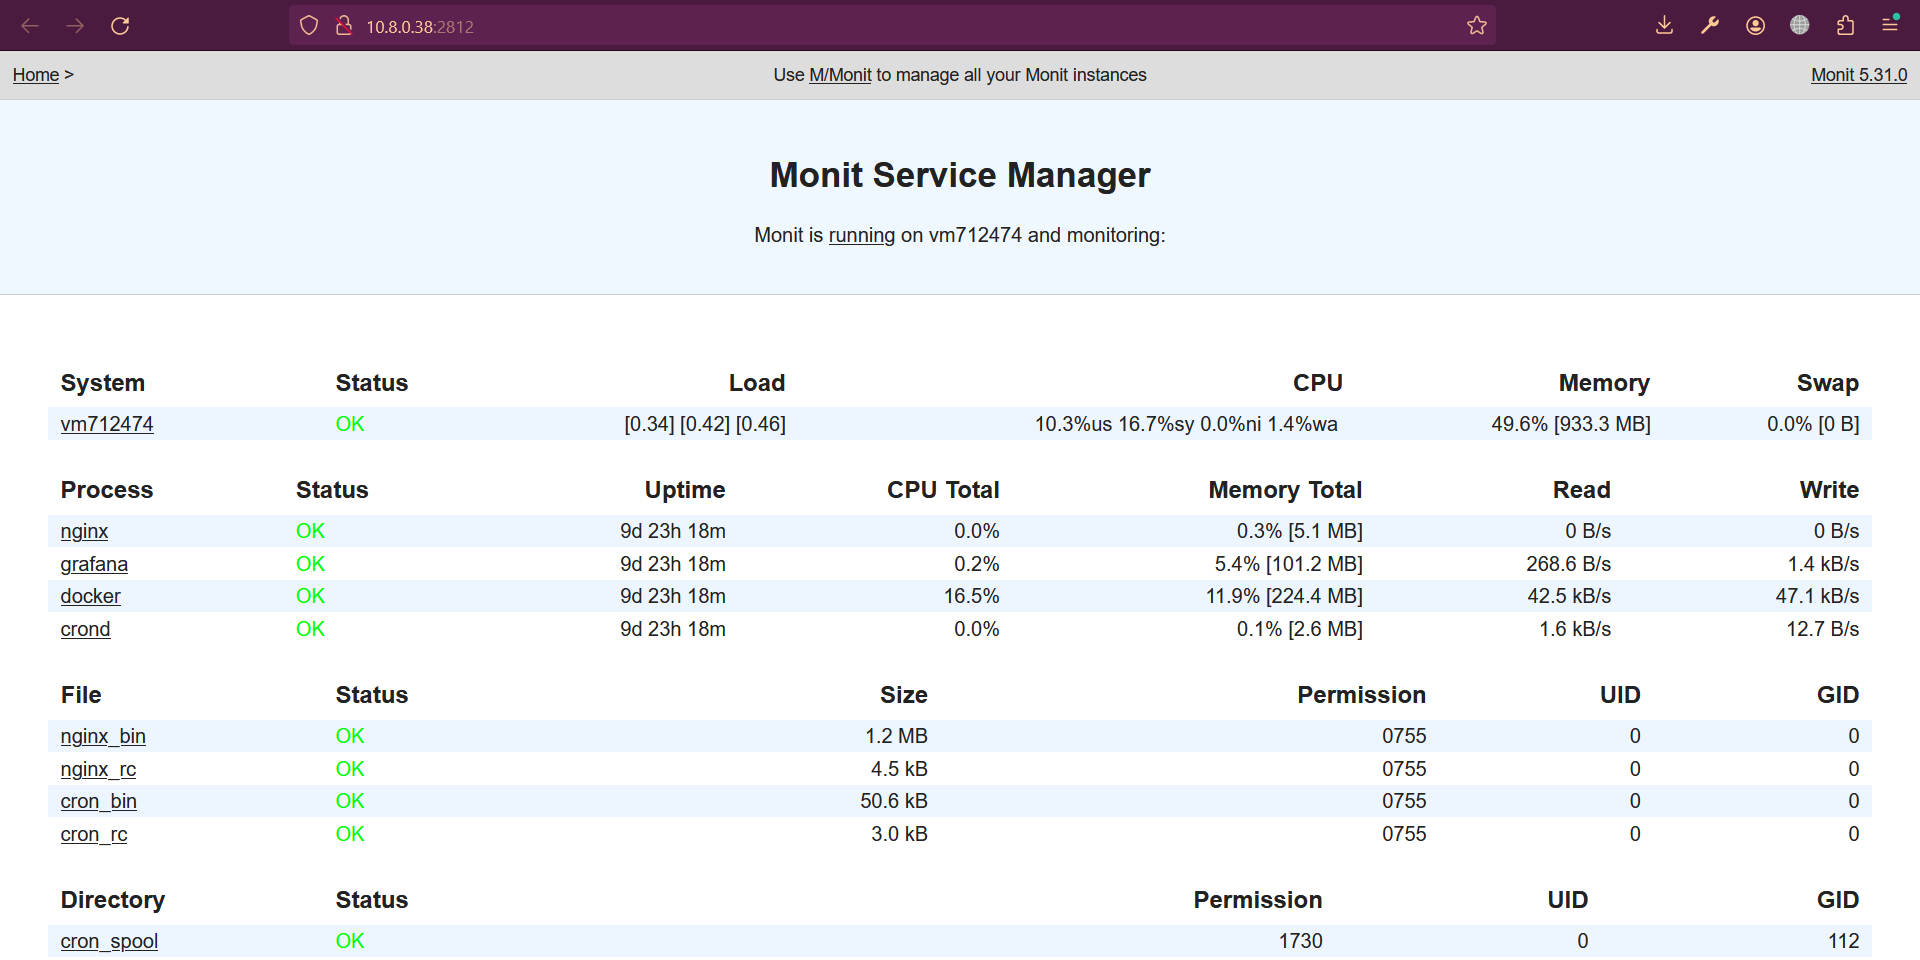Viewport: 1920px width, 960px height.
Task: Click cron_spool GID 112
Action: 1844,941
